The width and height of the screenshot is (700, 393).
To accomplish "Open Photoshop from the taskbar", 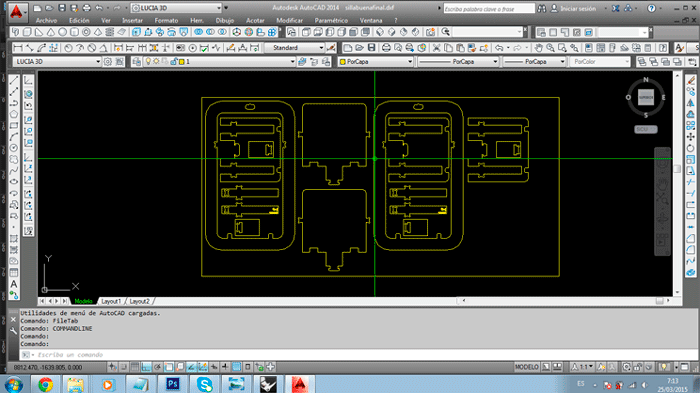I will click(x=173, y=384).
